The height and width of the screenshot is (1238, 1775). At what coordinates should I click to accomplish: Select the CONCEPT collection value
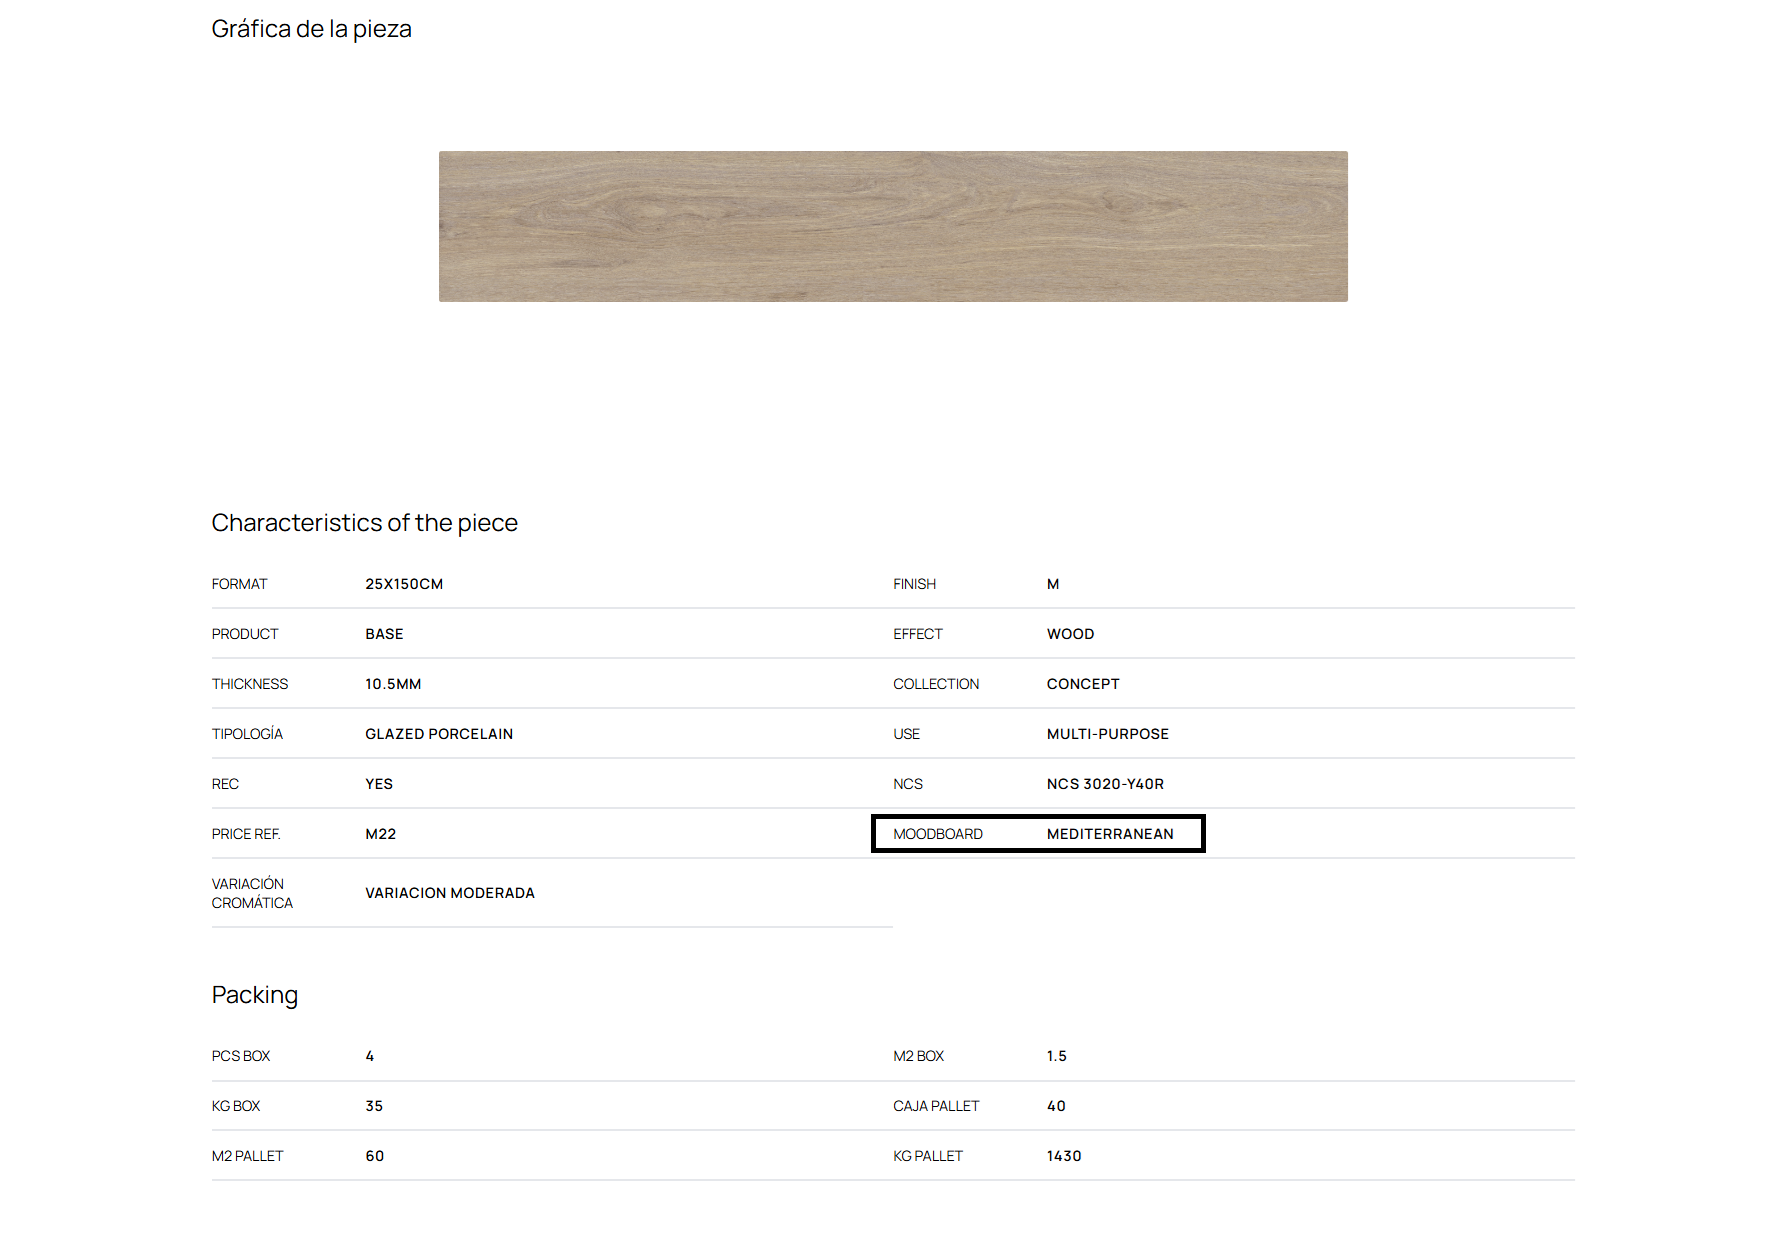tap(1083, 684)
